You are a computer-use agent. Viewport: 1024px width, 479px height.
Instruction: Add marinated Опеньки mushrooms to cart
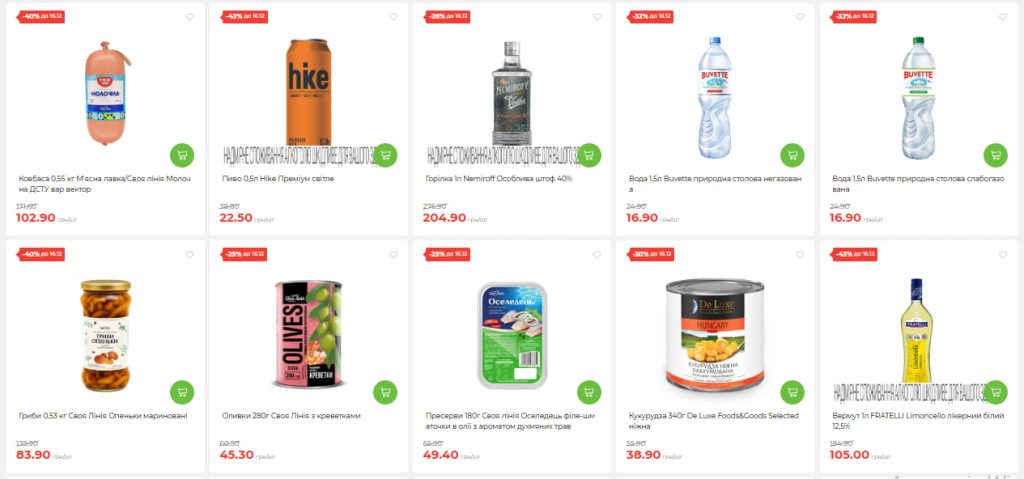point(182,392)
